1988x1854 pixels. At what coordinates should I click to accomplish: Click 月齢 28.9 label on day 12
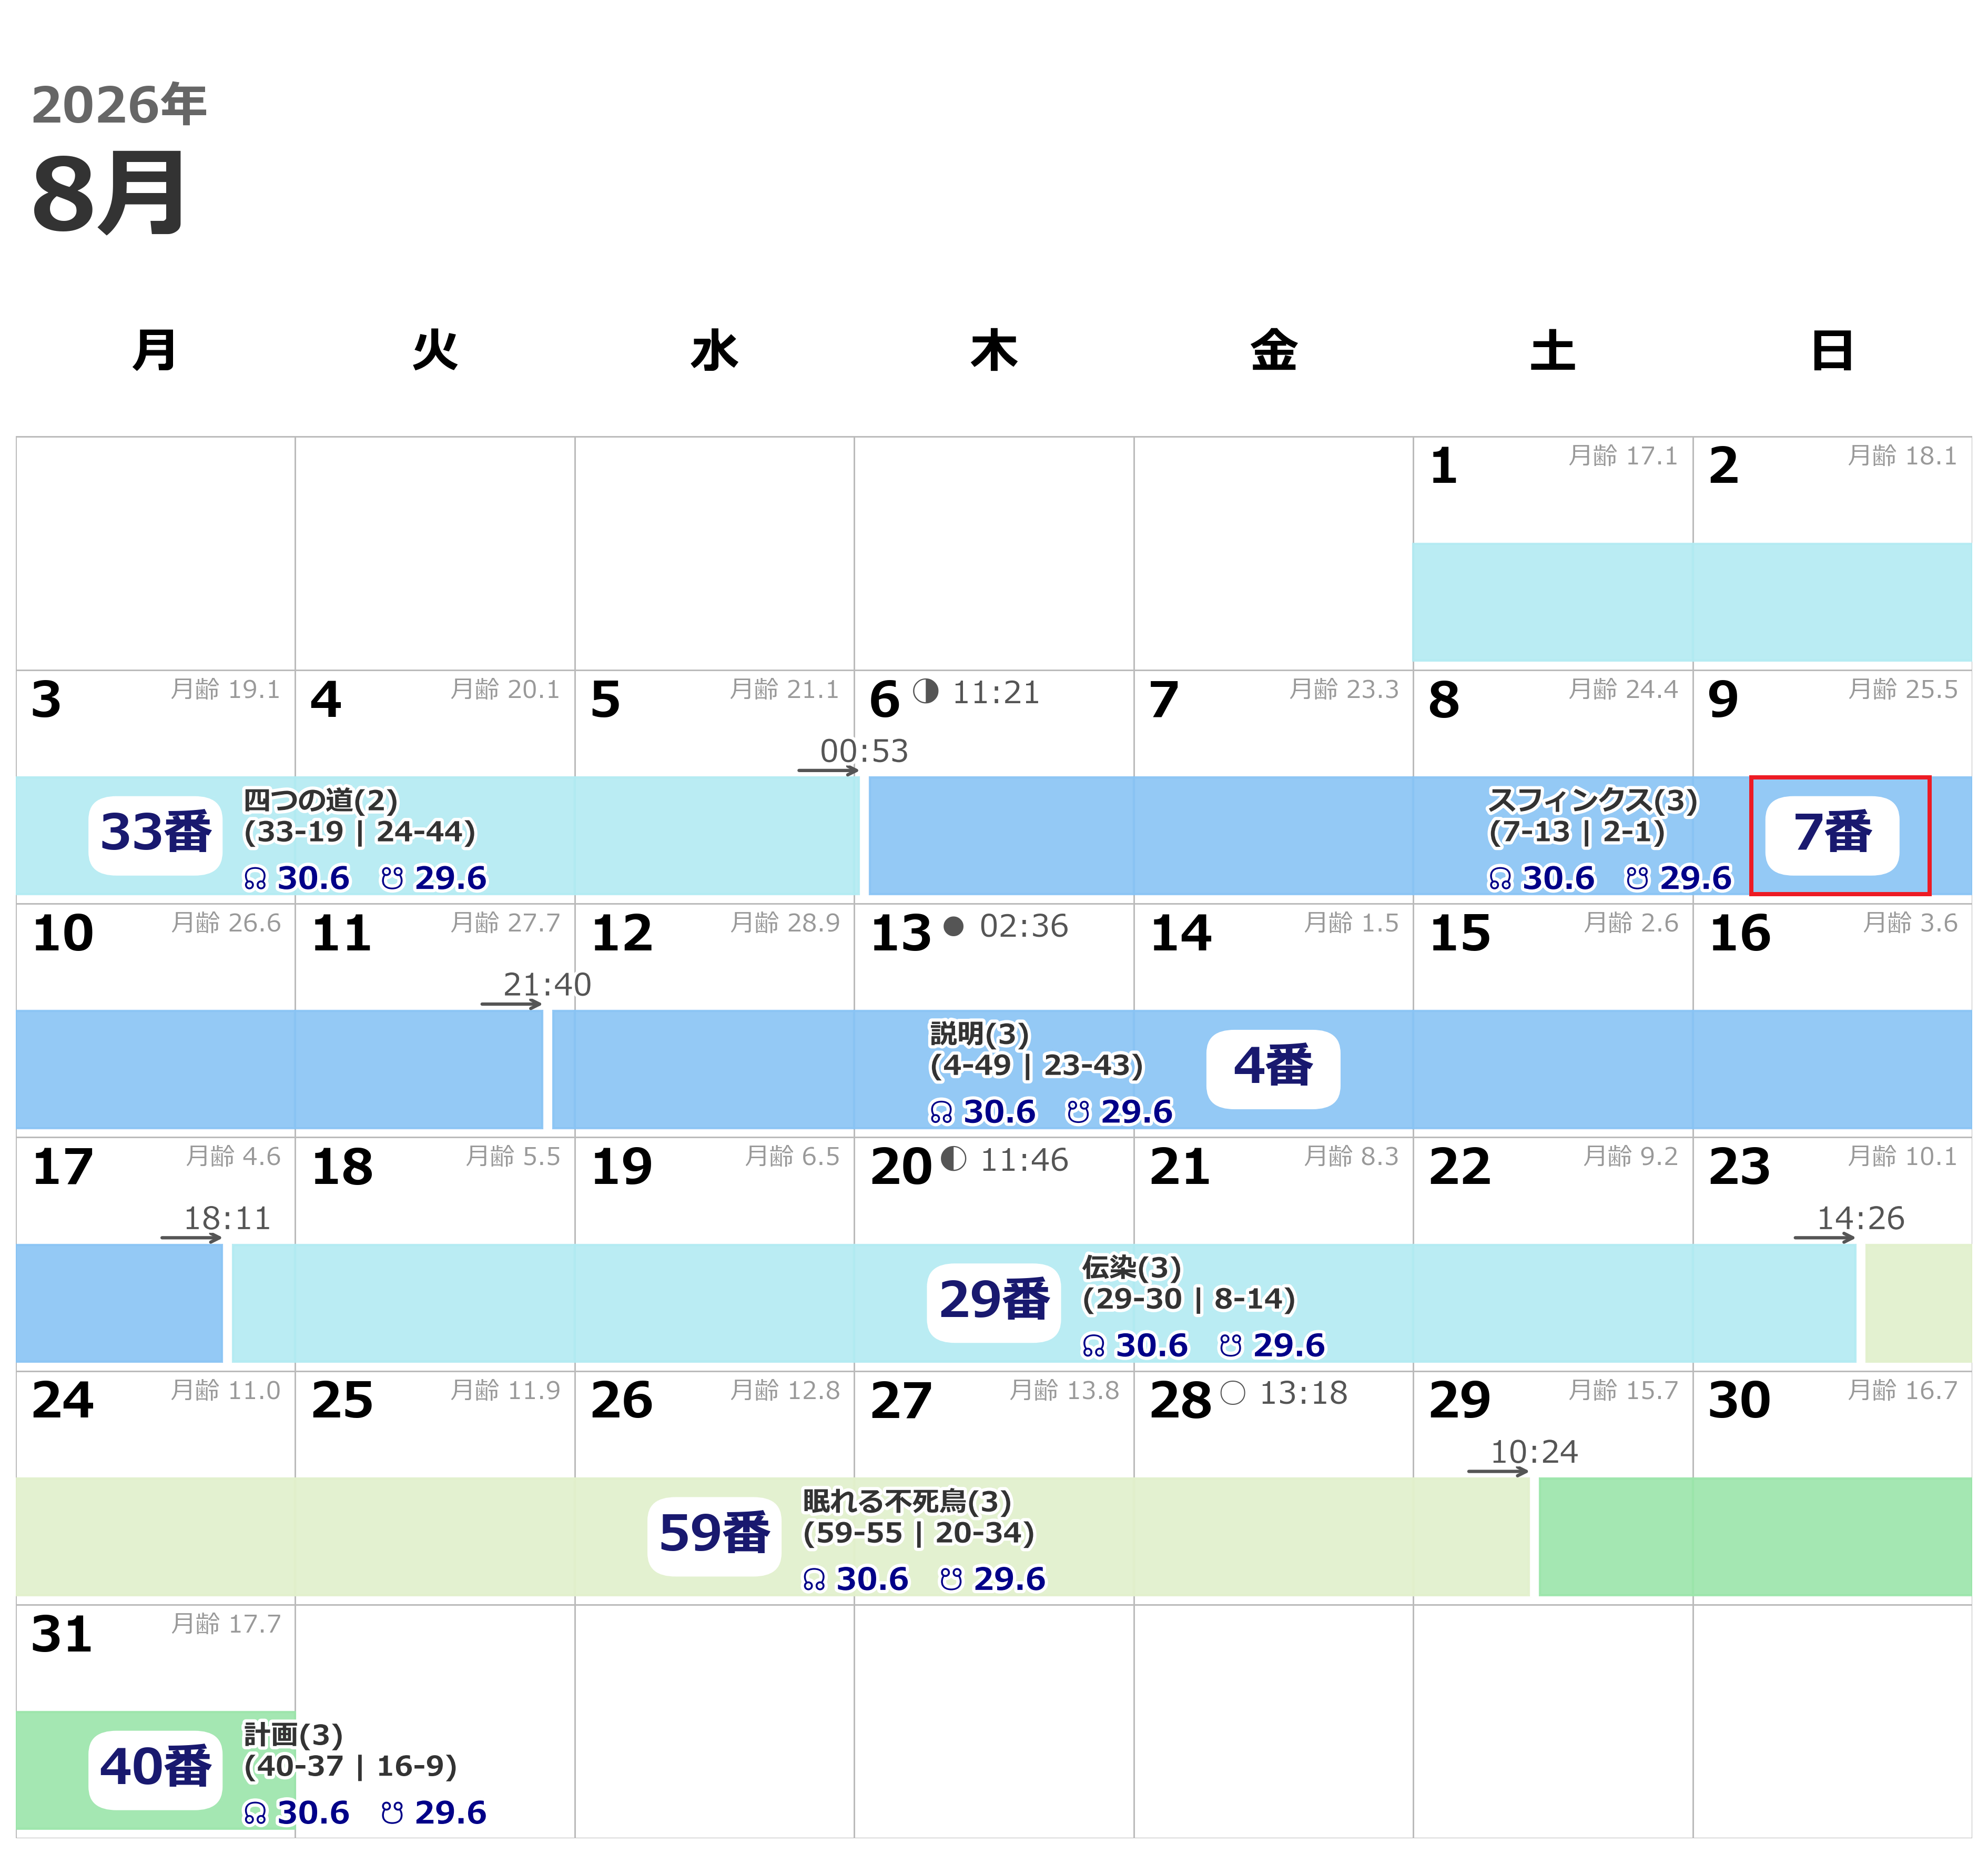click(784, 922)
